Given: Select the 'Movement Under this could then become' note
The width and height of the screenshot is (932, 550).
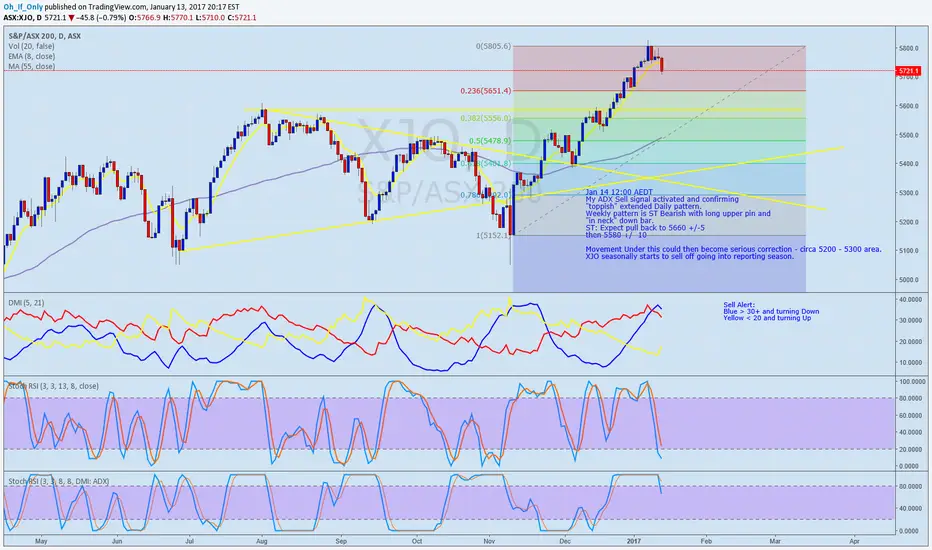Looking at the screenshot, I should click(x=733, y=250).
